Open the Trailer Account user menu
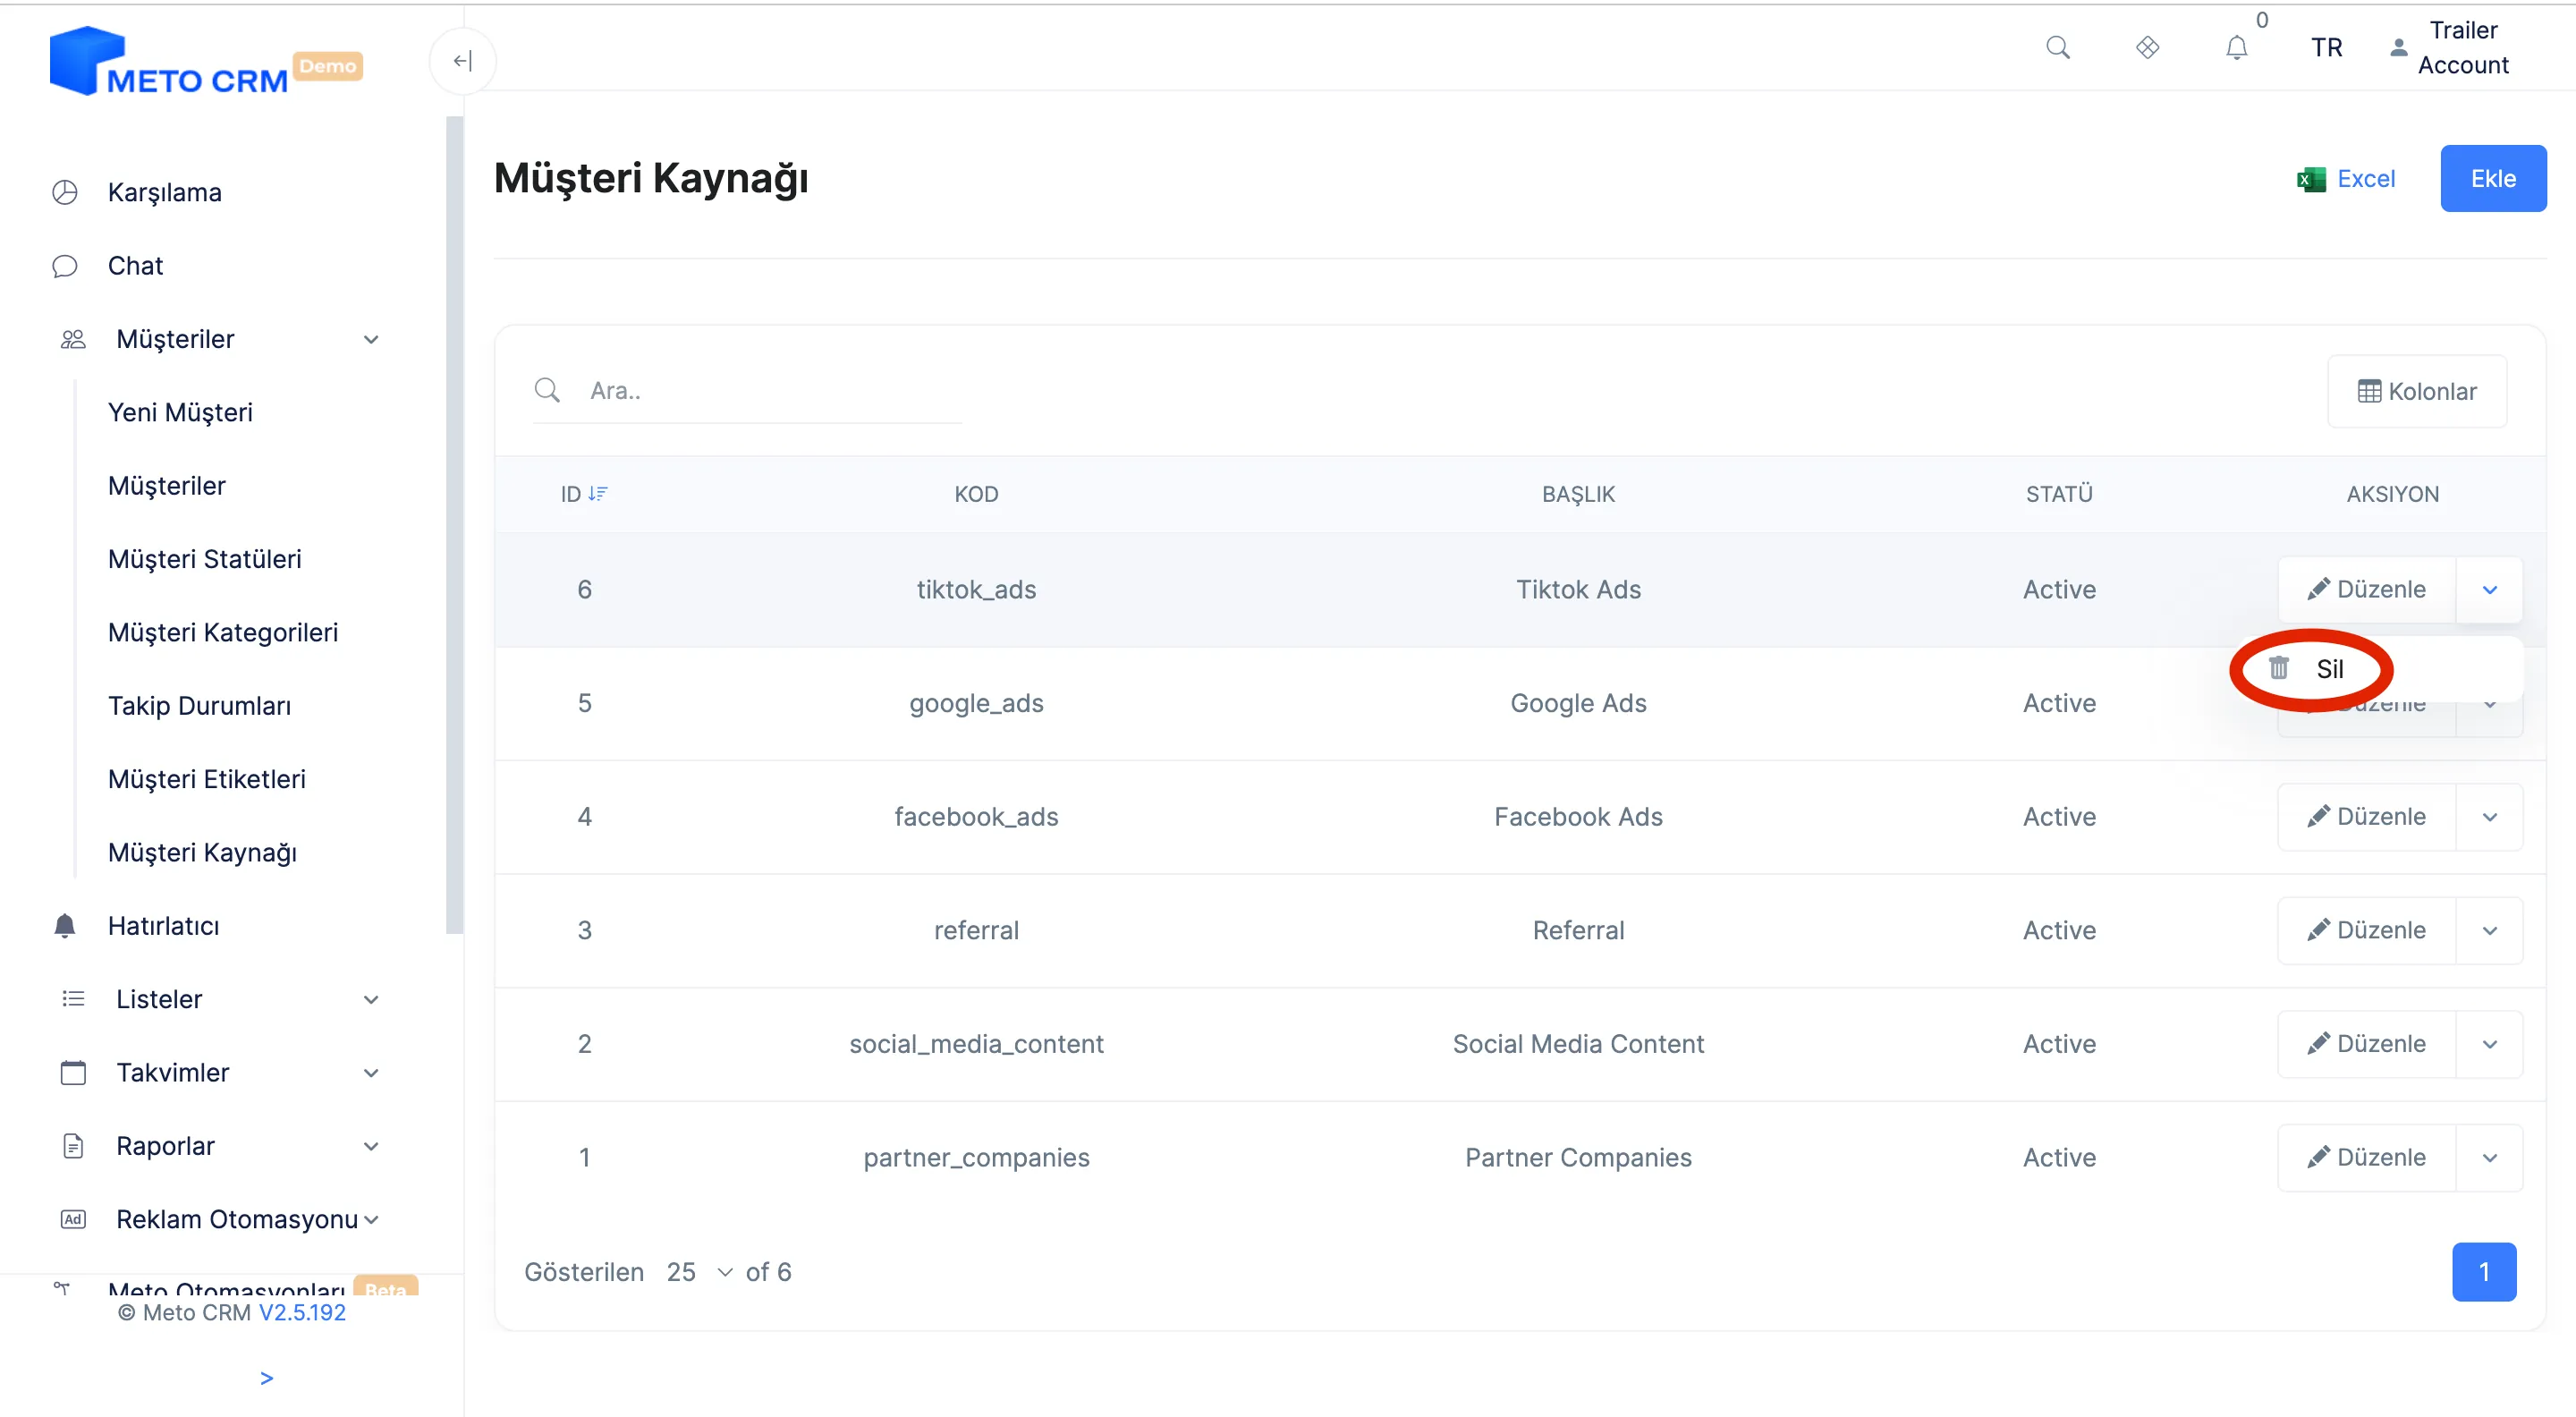 [2449, 48]
